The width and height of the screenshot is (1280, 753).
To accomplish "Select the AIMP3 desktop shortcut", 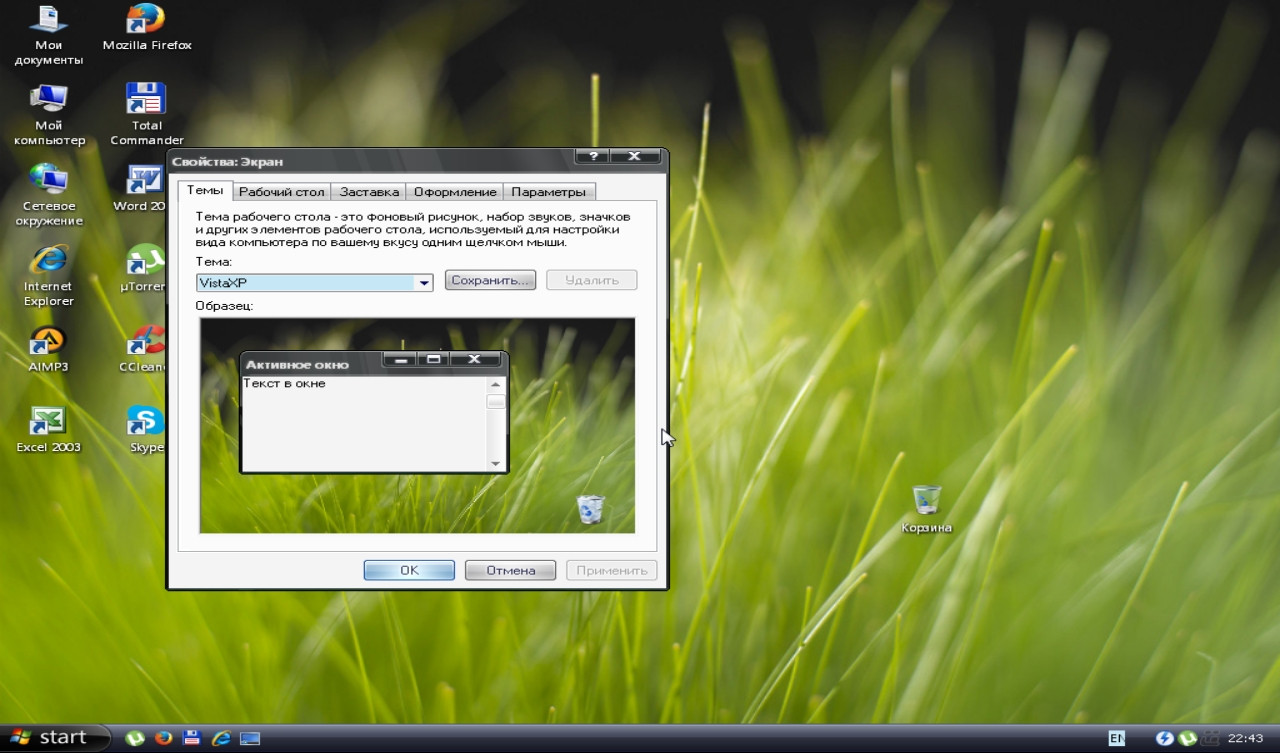I will 48,342.
